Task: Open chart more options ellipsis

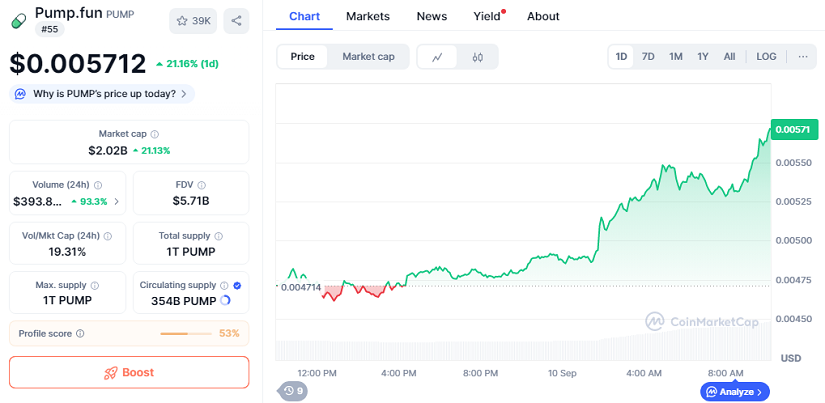Action: [x=803, y=57]
